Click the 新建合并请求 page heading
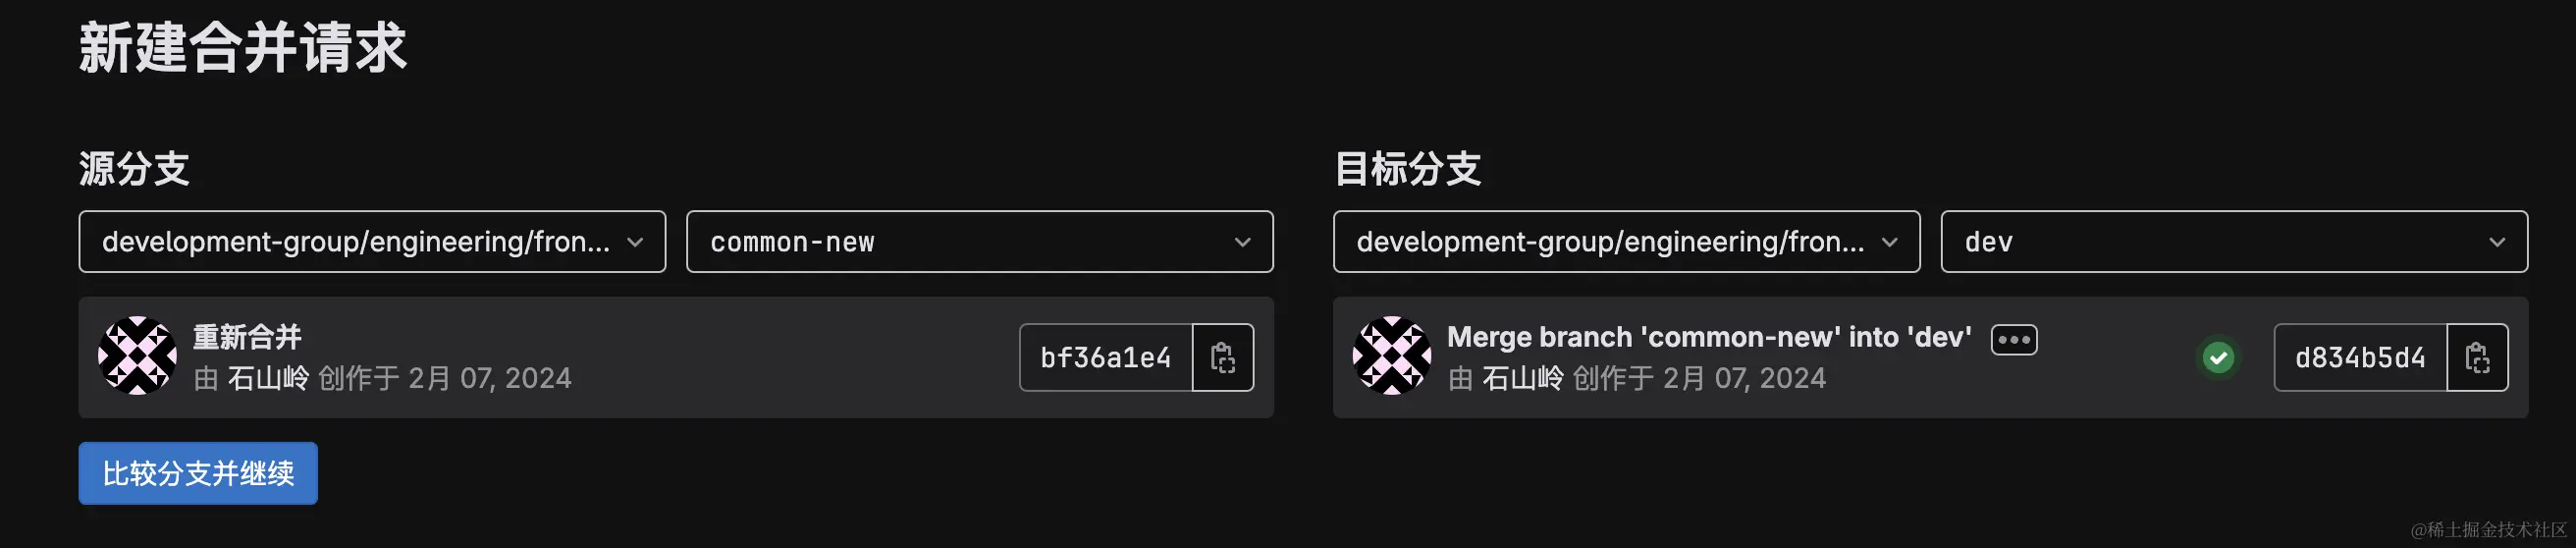Image resolution: width=2576 pixels, height=548 pixels. click(243, 47)
